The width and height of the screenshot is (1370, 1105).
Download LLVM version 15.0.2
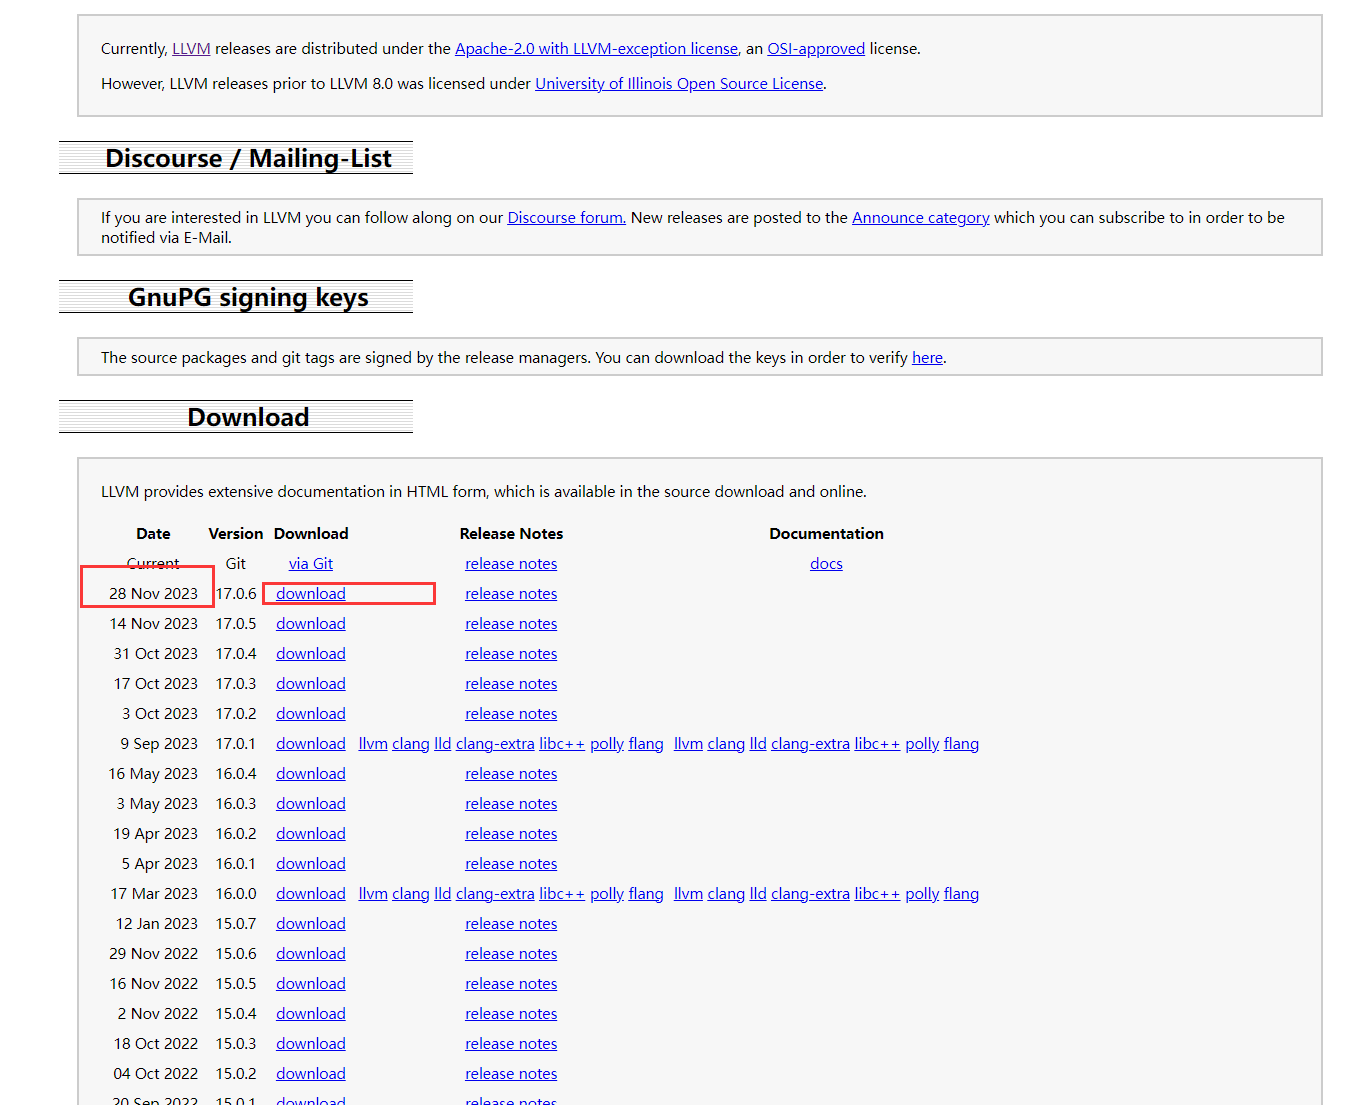pos(311,1074)
